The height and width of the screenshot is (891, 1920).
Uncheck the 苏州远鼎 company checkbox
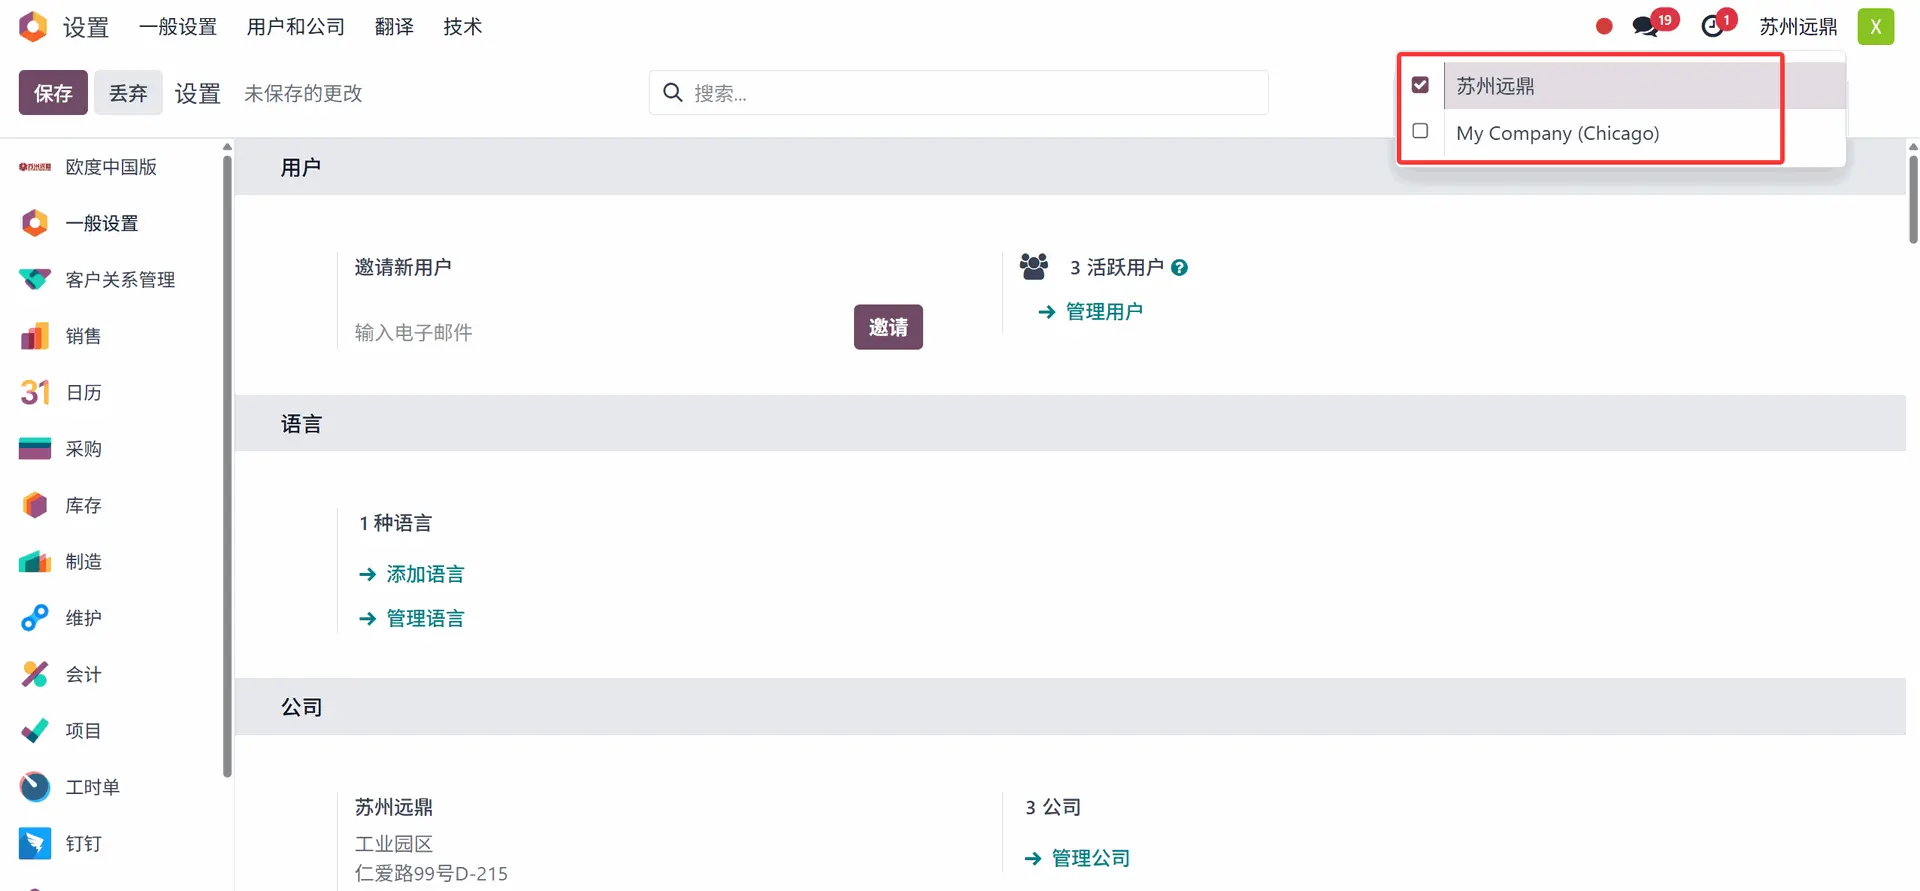(1420, 85)
